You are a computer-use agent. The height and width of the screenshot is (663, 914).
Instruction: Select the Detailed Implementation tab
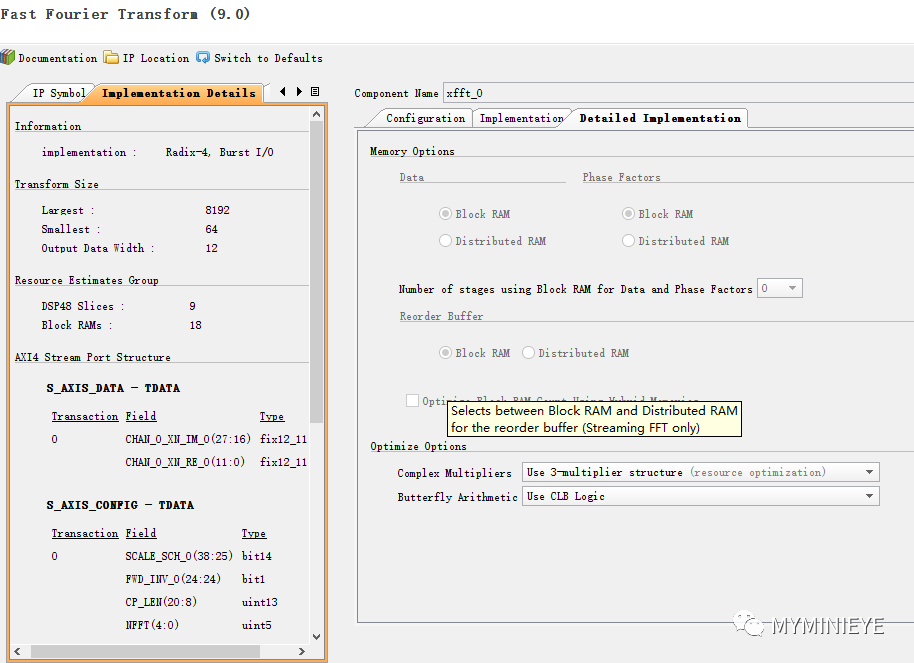pyautogui.click(x=660, y=118)
